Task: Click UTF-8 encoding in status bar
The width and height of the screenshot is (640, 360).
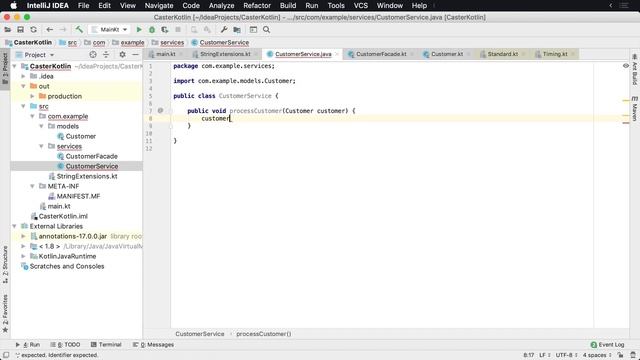Action: 566,355
